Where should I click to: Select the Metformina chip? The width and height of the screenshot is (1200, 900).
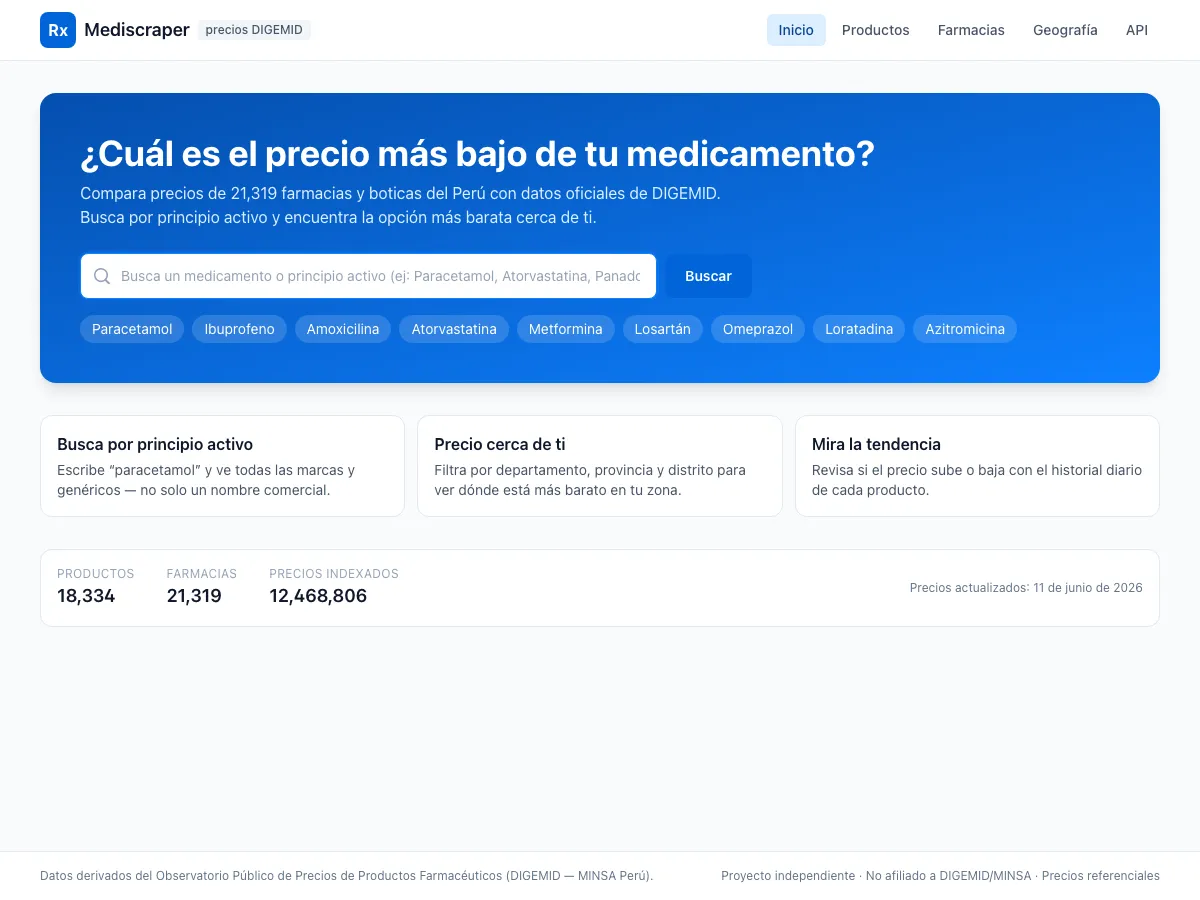[566, 329]
